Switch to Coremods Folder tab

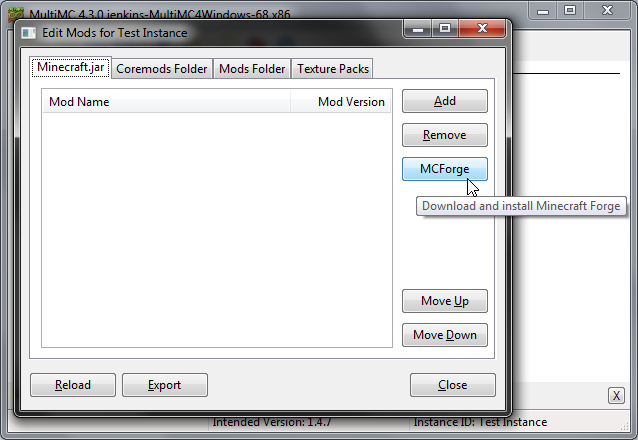(162, 69)
